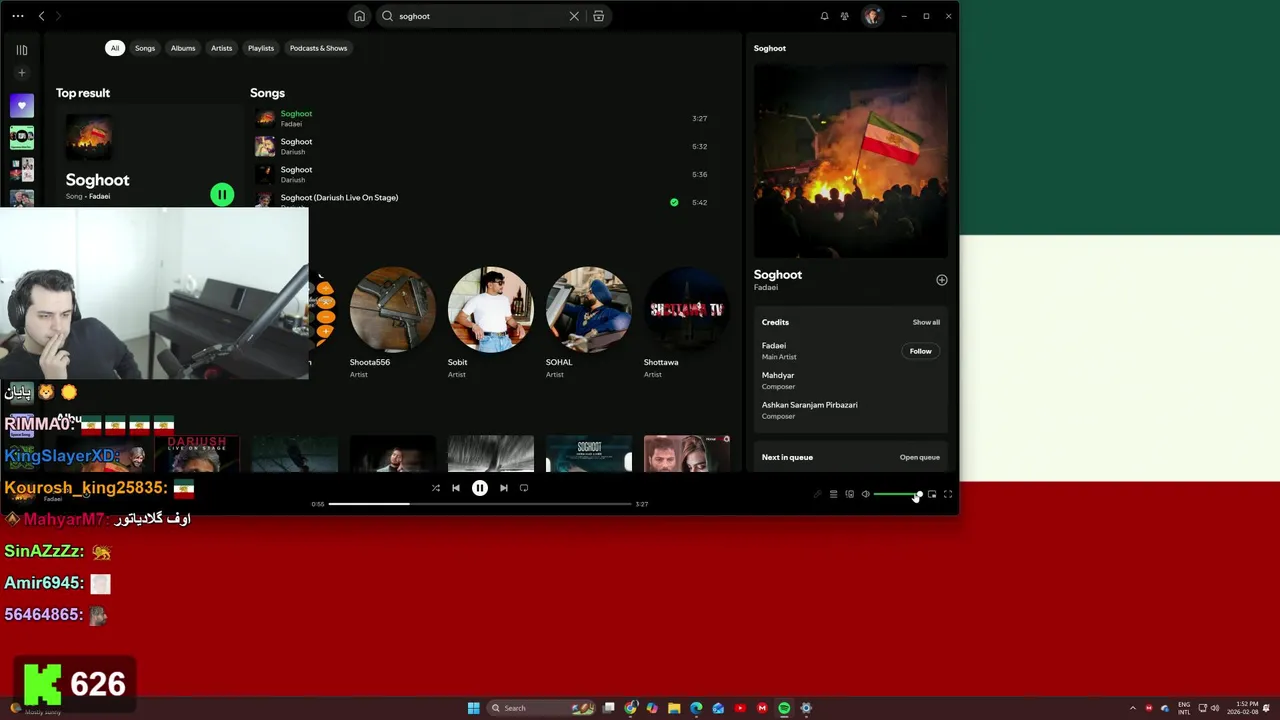
Task: Seek along the playback progress bar
Action: [480, 504]
